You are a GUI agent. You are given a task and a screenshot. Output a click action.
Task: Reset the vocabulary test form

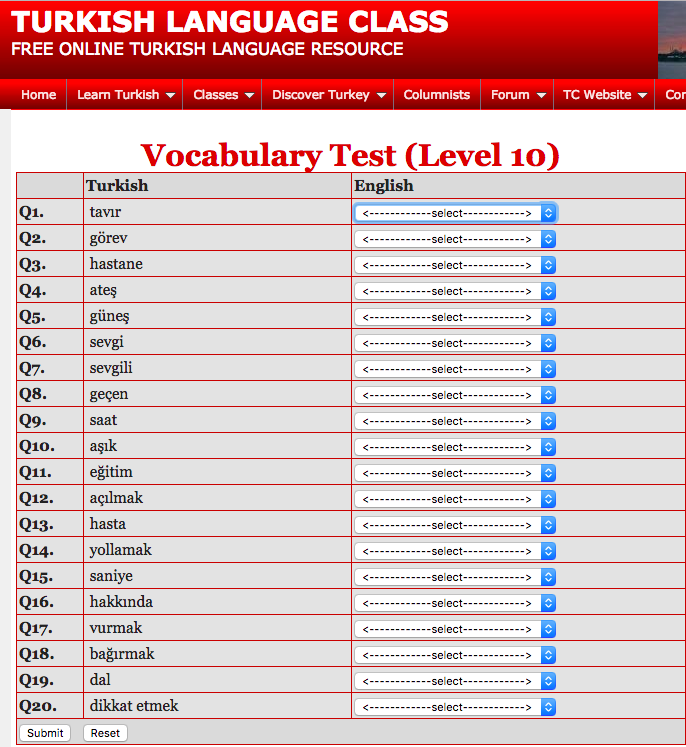[105, 733]
